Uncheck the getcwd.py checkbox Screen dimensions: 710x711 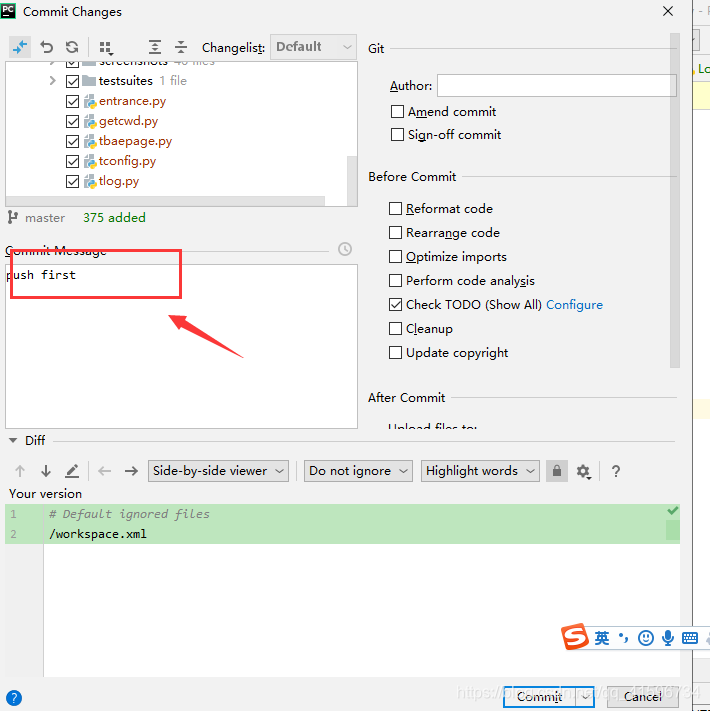pyautogui.click(x=73, y=122)
